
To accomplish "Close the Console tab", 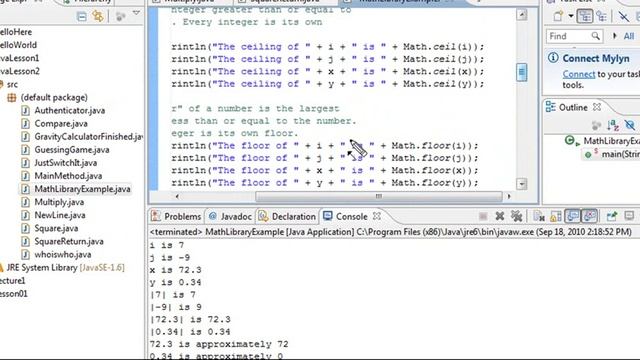I will point(377,216).
